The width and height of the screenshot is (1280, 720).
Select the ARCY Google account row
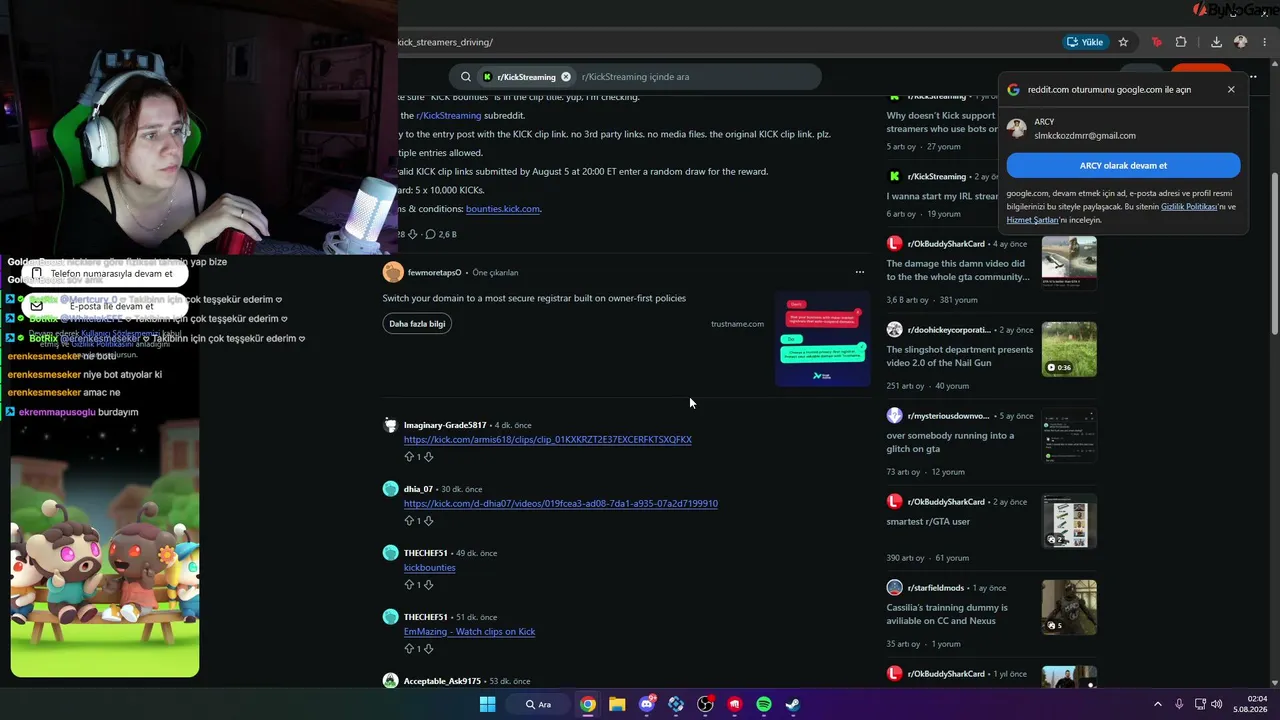(1123, 129)
